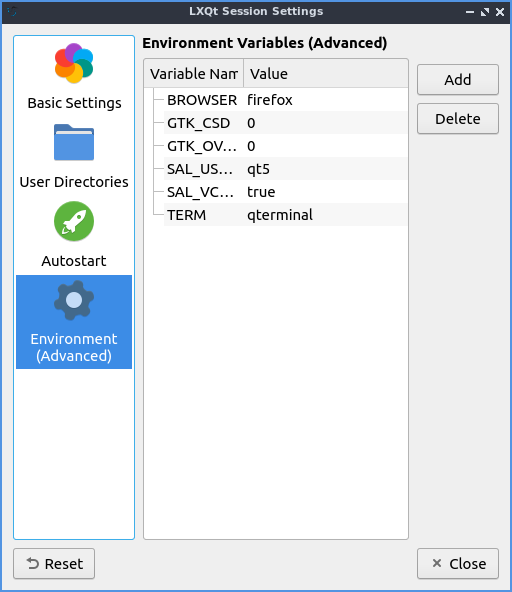Minimize the window via the title bar
This screenshot has height=592, width=512.
[x=470, y=12]
